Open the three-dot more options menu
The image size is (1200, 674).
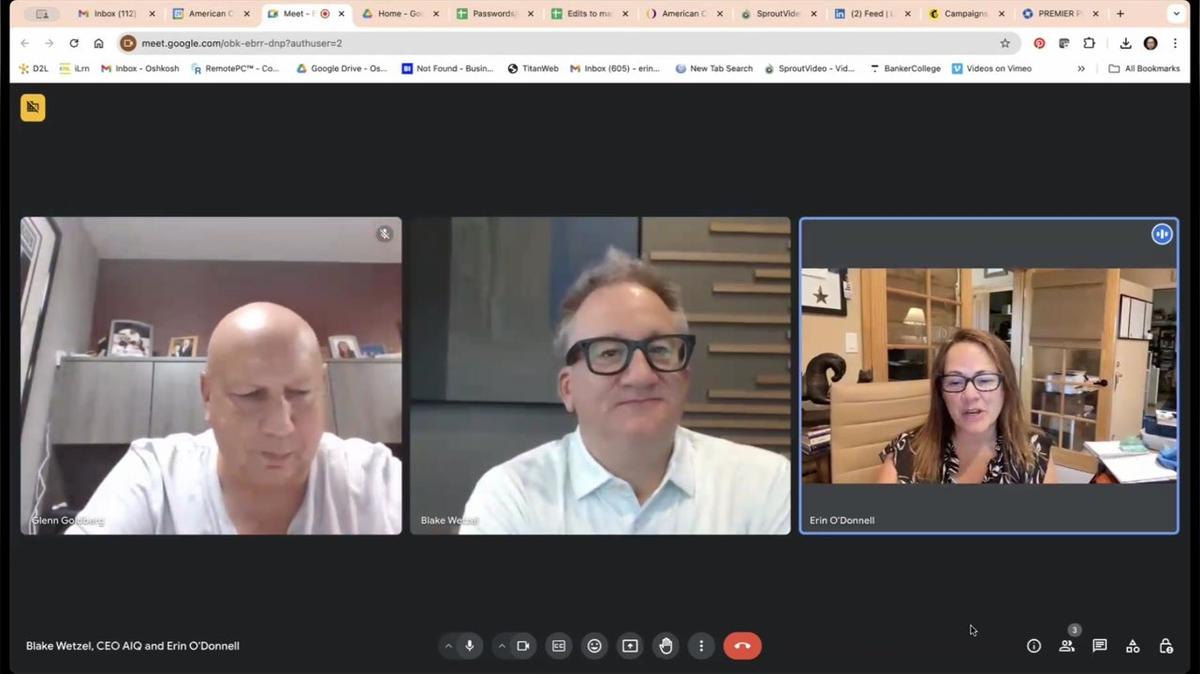[x=701, y=646]
